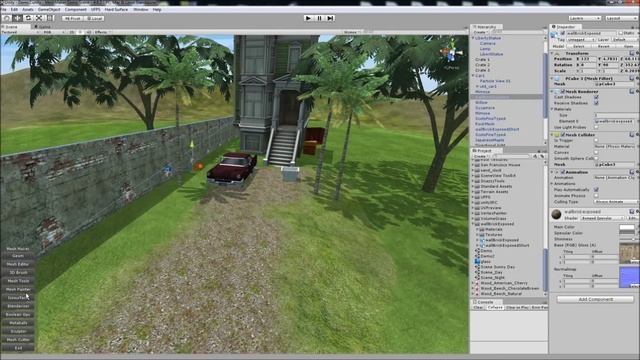The height and width of the screenshot is (360, 640).
Task: Click the Normalmap texture thumbnail
Action: pyautogui.click(x=629, y=277)
